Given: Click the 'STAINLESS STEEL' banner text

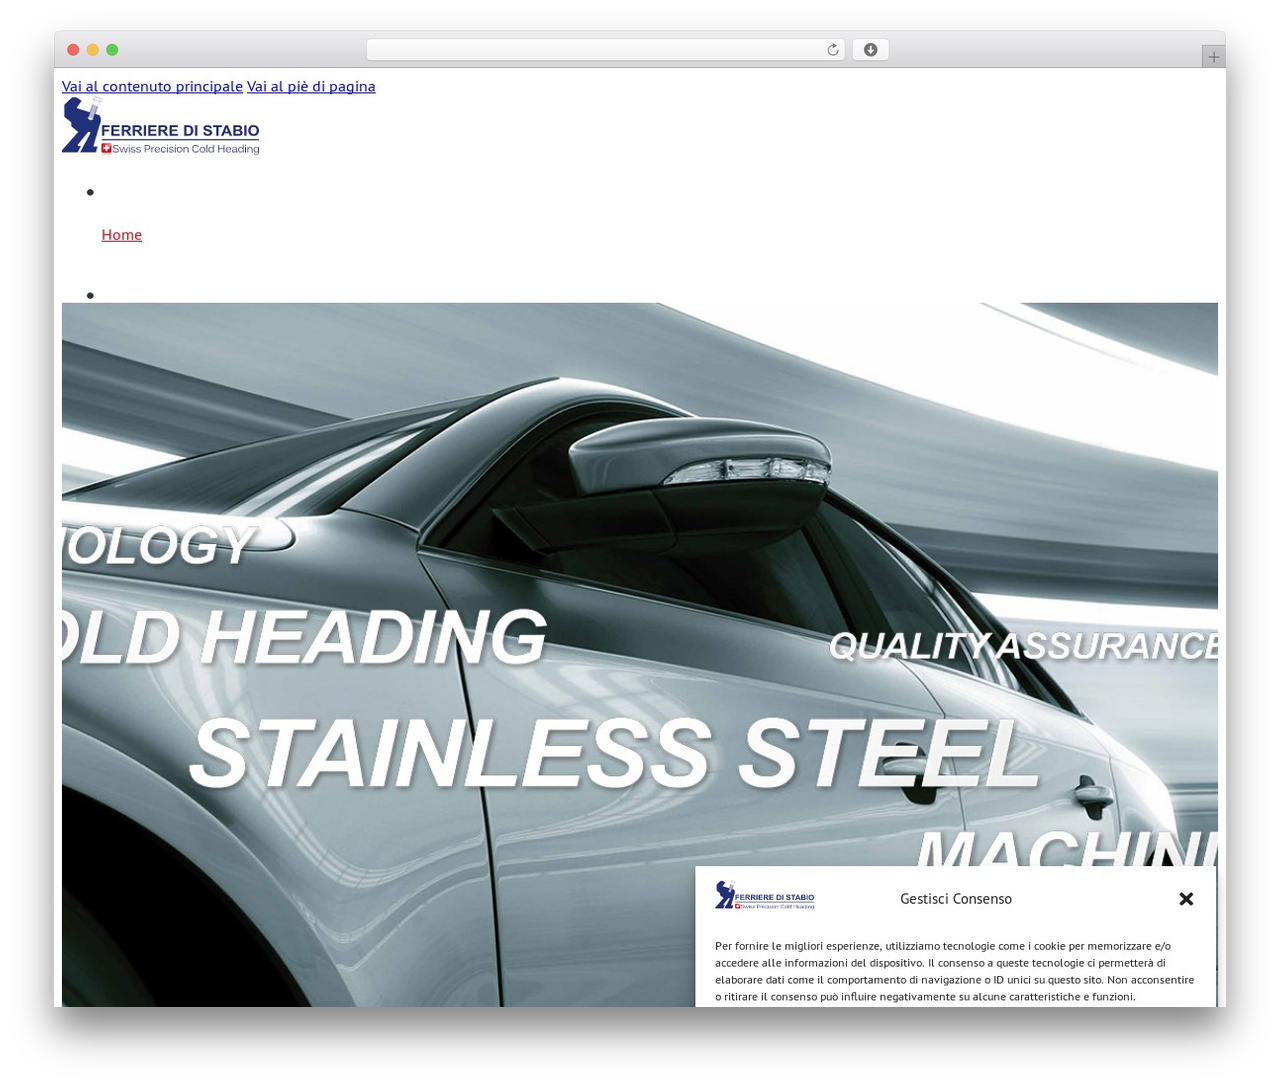Looking at the screenshot, I should tap(615, 755).
